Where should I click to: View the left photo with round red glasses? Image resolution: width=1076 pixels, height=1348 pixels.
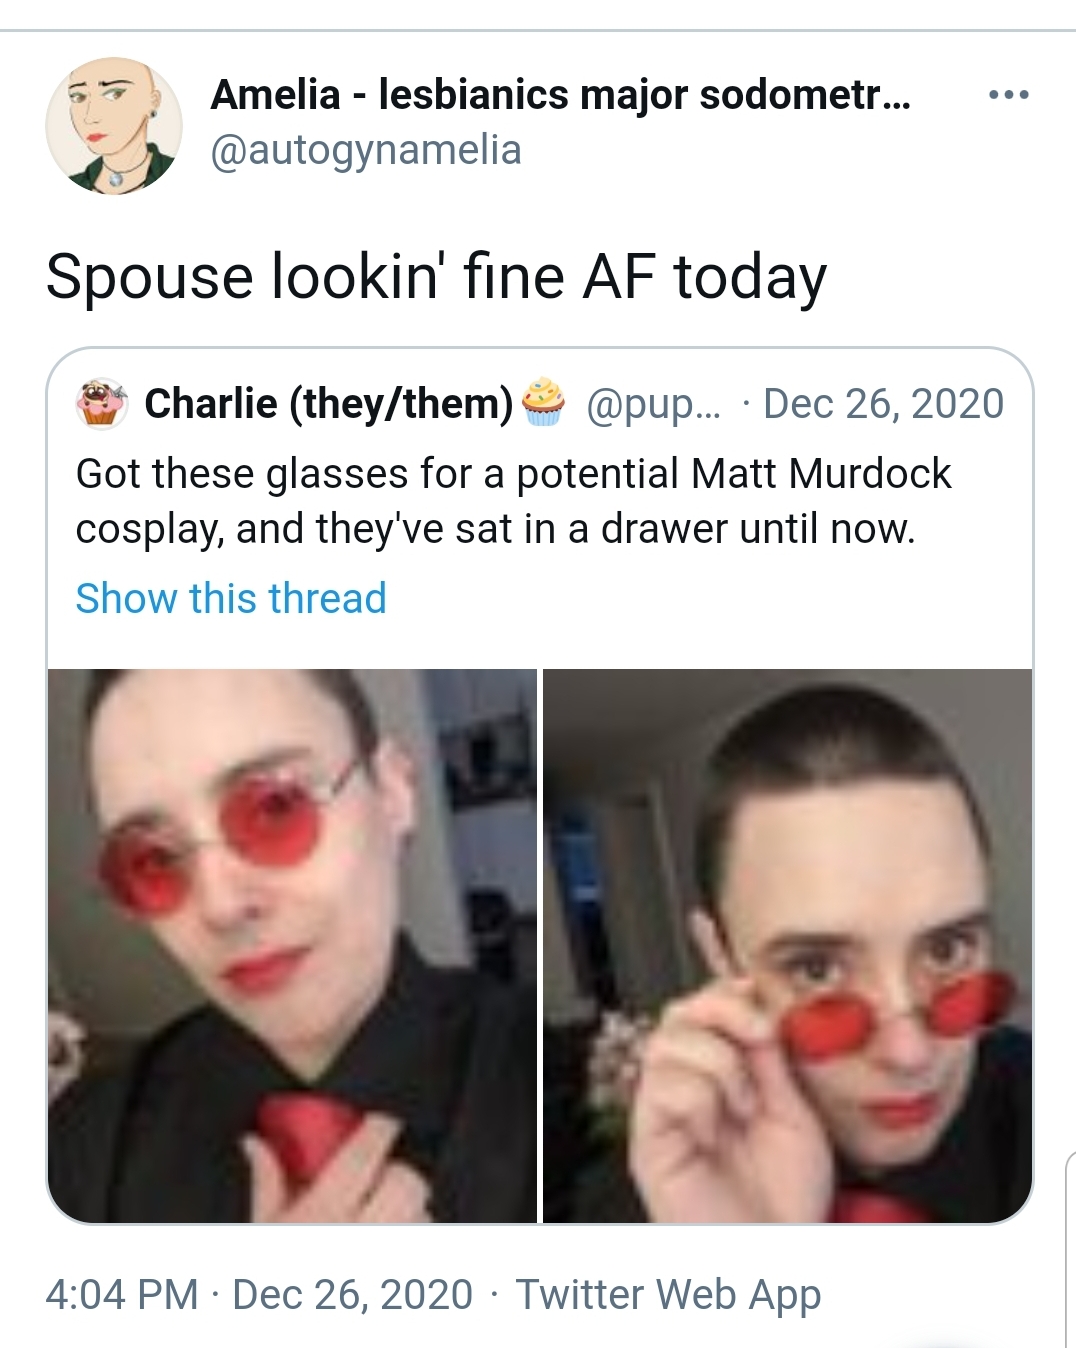[x=292, y=945]
